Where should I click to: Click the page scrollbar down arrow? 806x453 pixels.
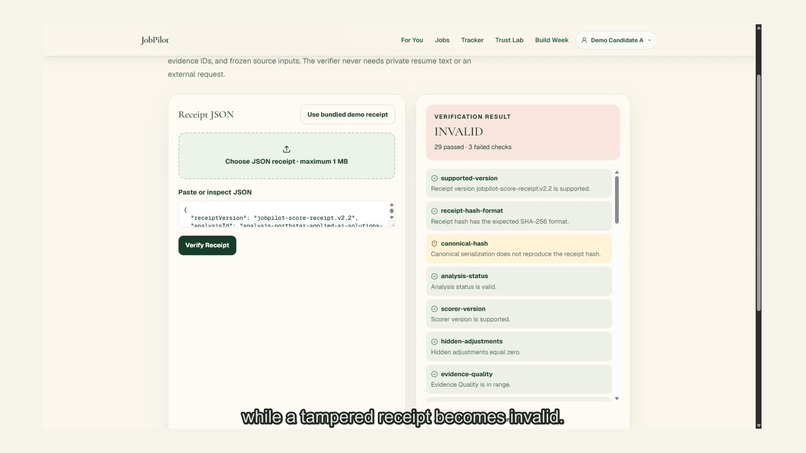758,425
